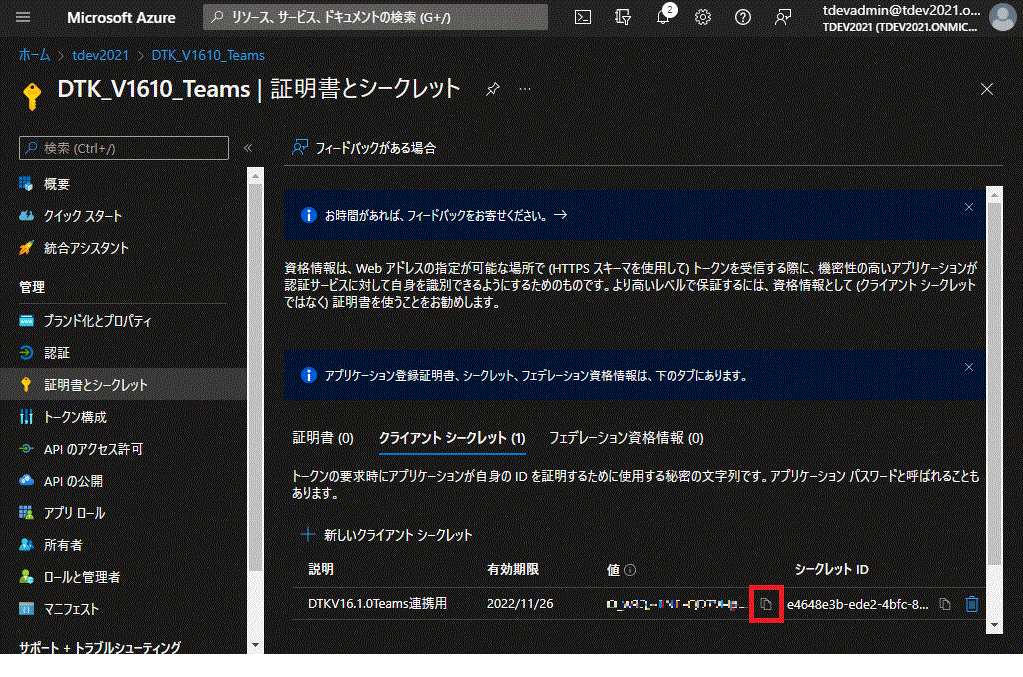
Task: Click content pane scrollbar up arrow
Action: 994,195
